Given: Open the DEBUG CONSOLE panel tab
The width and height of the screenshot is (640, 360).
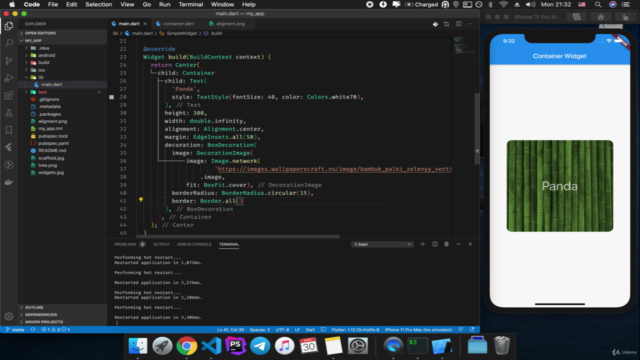Looking at the screenshot, I should click(194, 244).
